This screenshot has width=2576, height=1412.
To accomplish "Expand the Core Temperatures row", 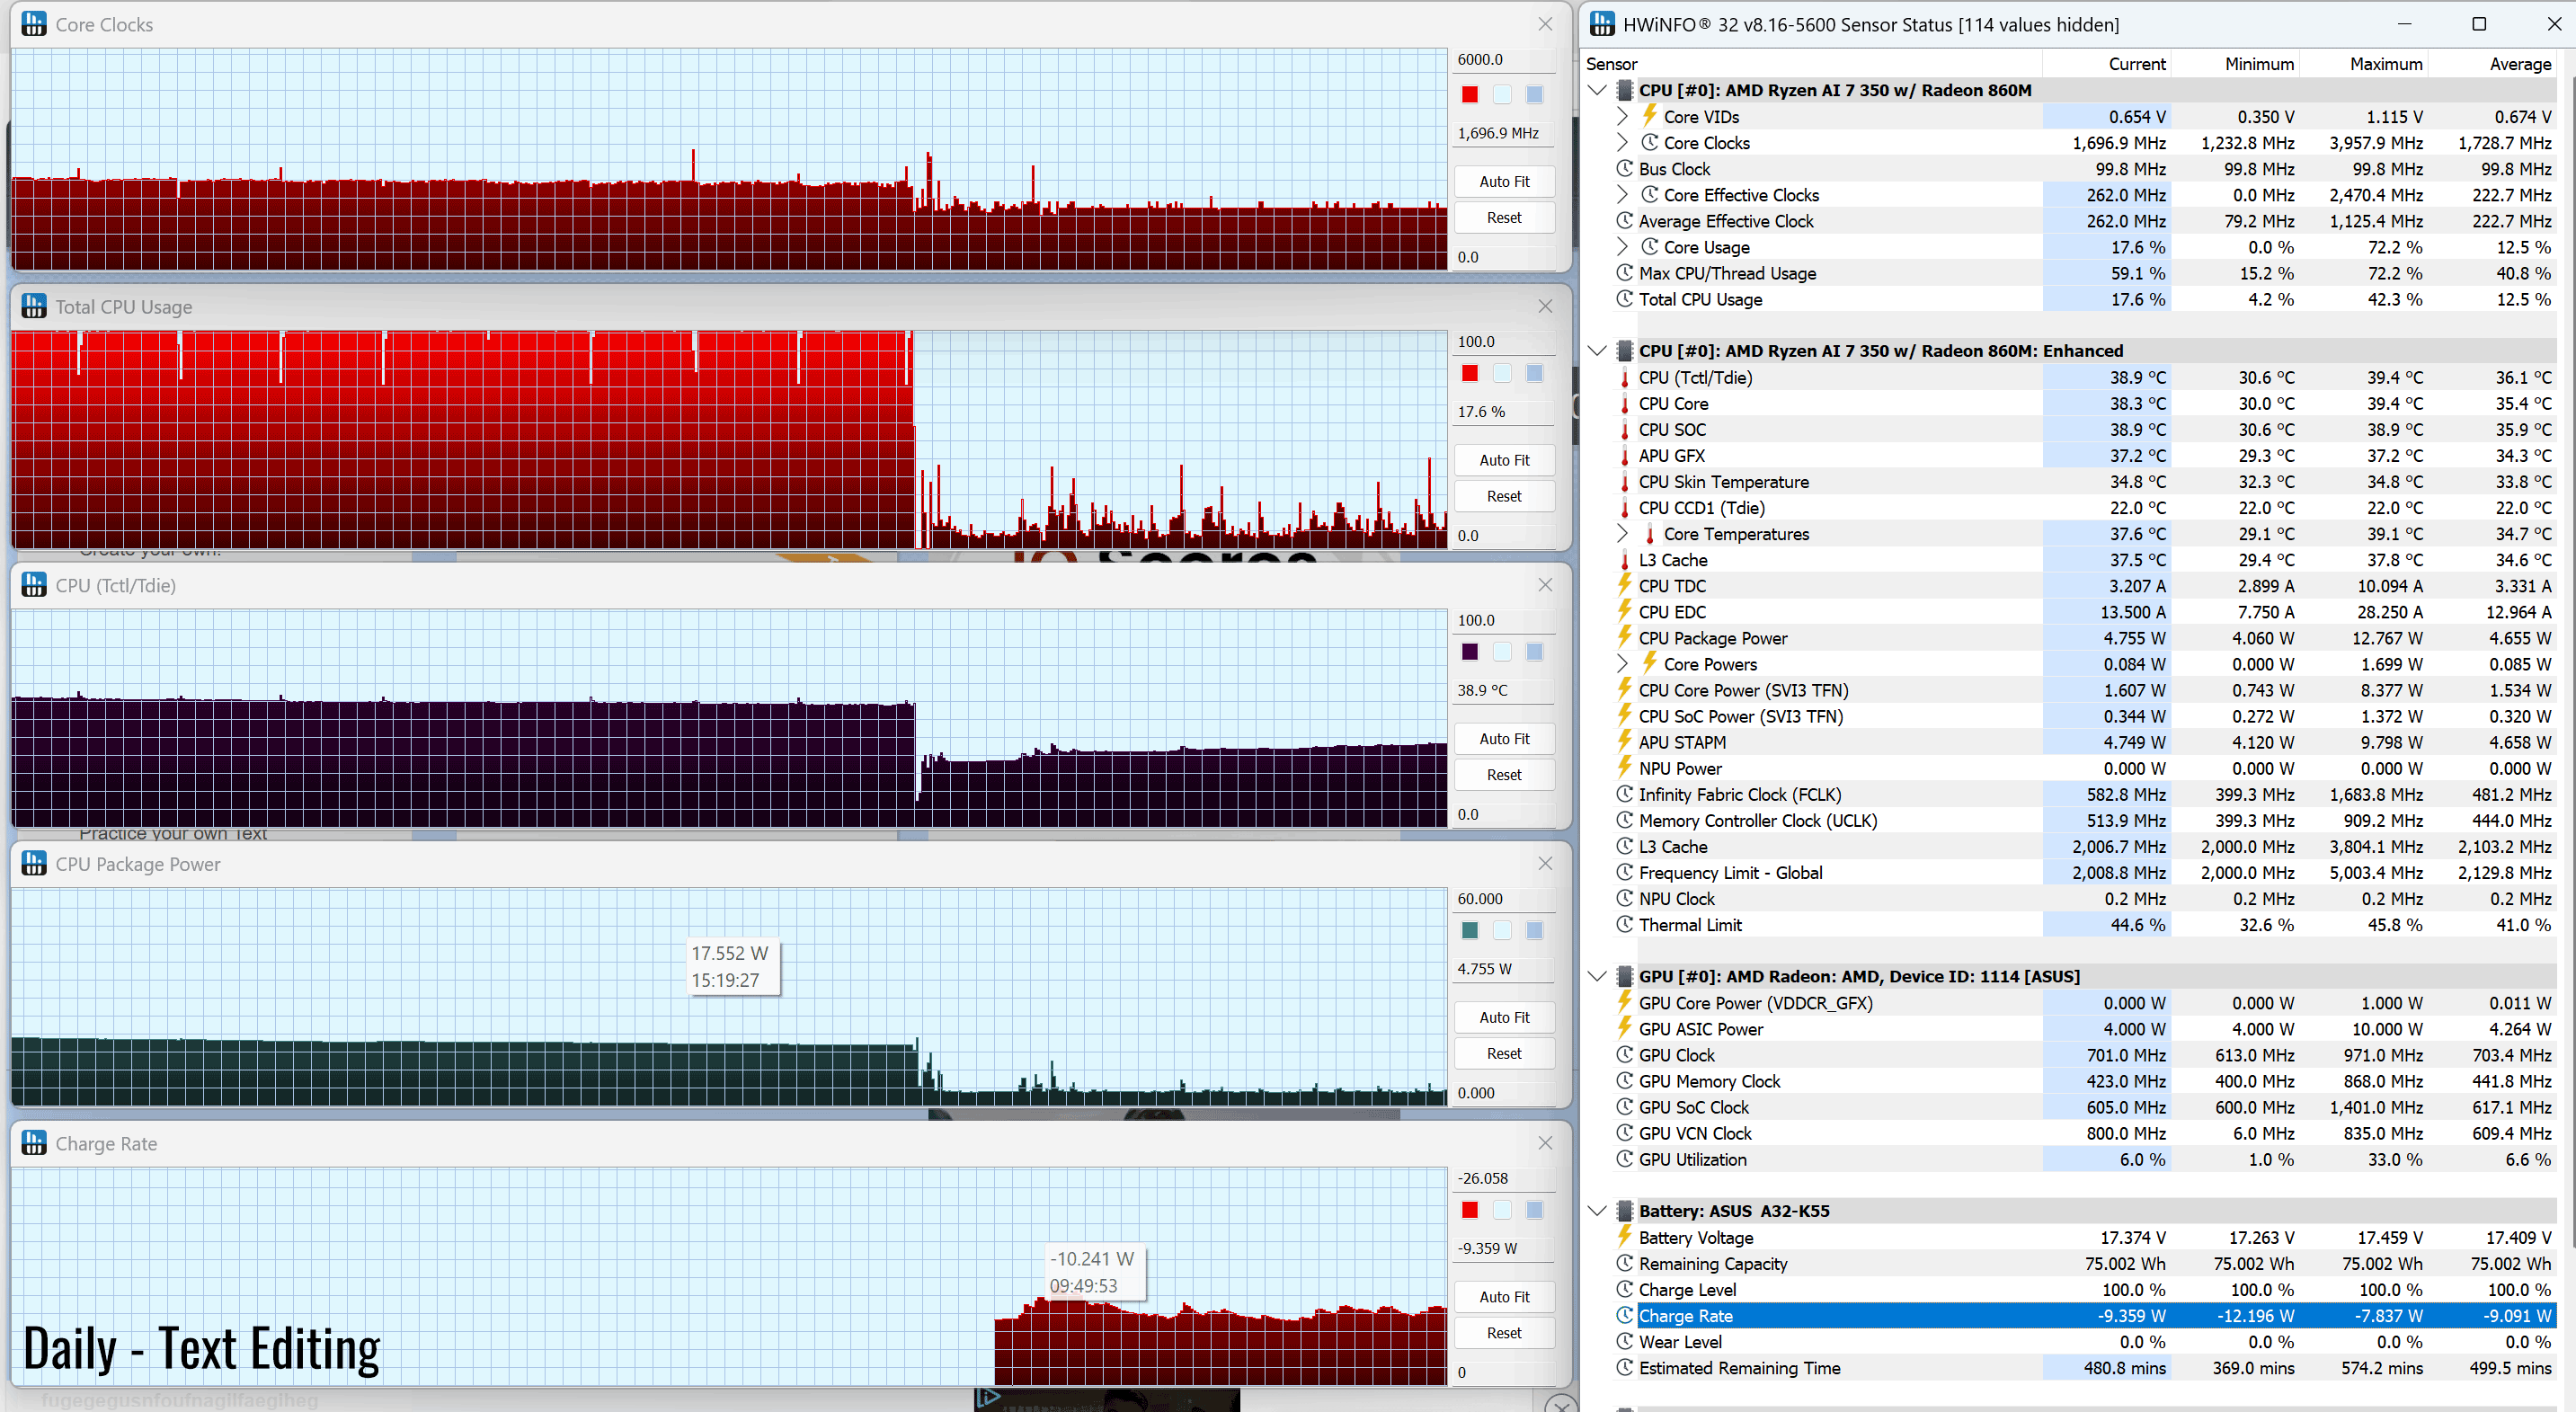I will click(1622, 533).
